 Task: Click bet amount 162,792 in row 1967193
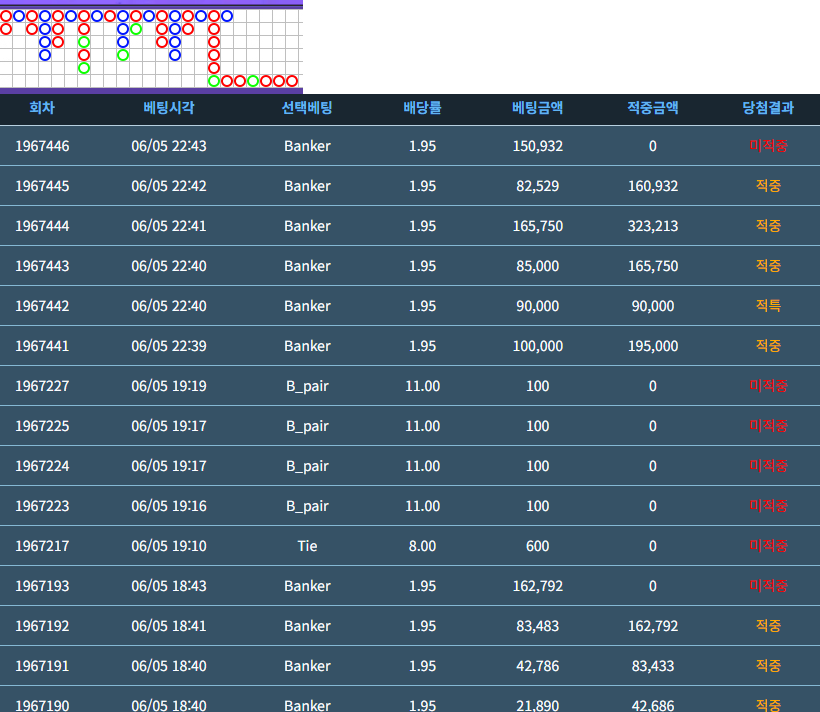coord(538,586)
